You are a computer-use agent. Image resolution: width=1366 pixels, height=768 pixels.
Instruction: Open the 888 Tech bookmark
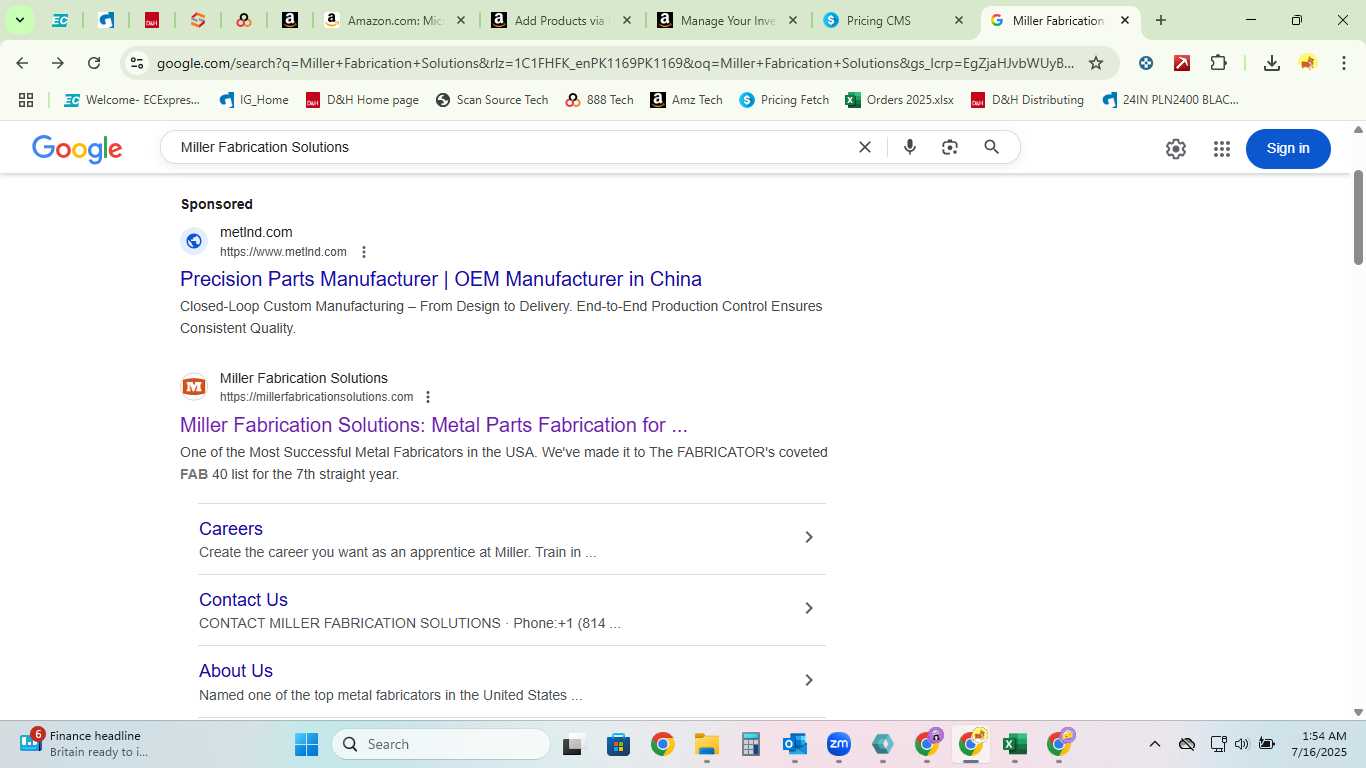pos(599,100)
